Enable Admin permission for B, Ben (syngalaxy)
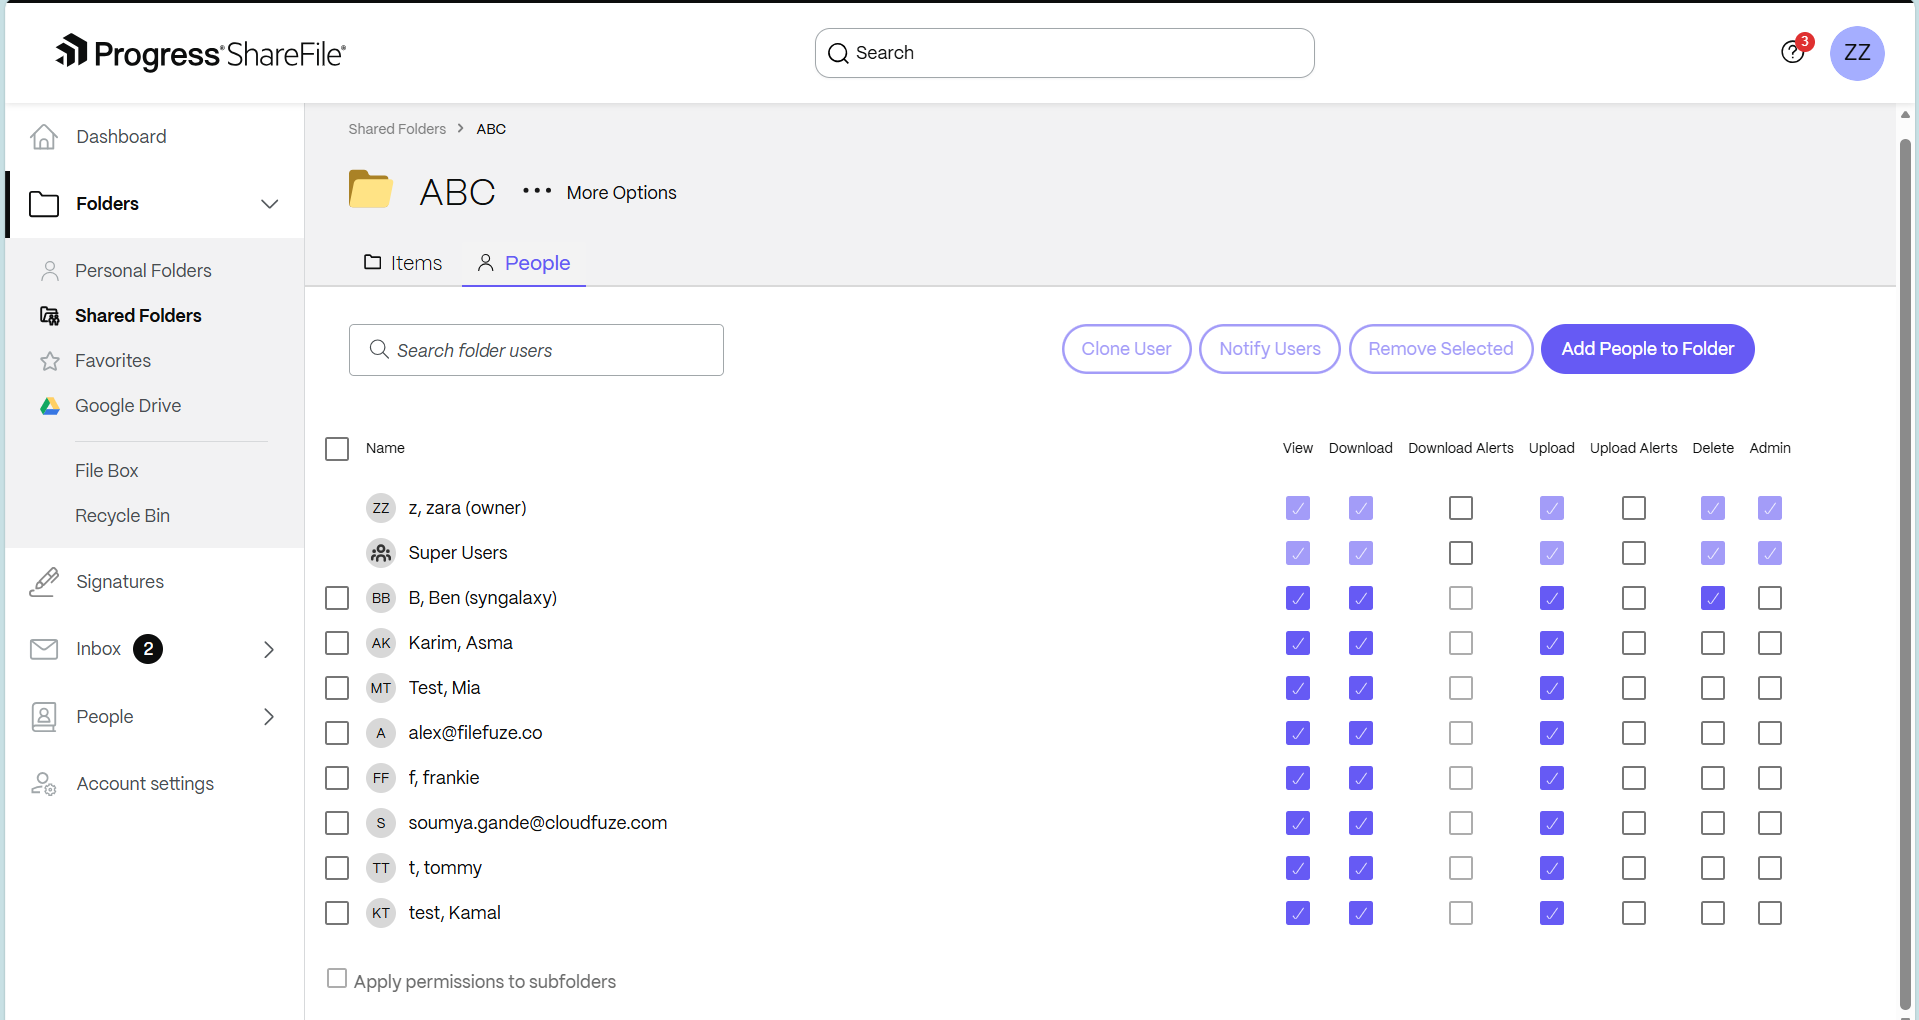Viewport: 1919px width, 1020px height. click(x=1770, y=598)
